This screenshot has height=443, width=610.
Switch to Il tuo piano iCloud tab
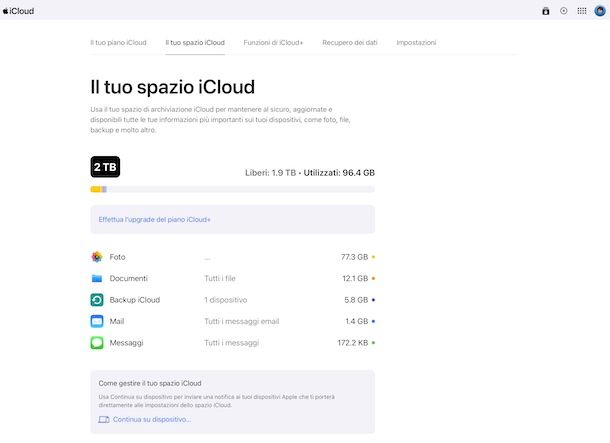[118, 43]
